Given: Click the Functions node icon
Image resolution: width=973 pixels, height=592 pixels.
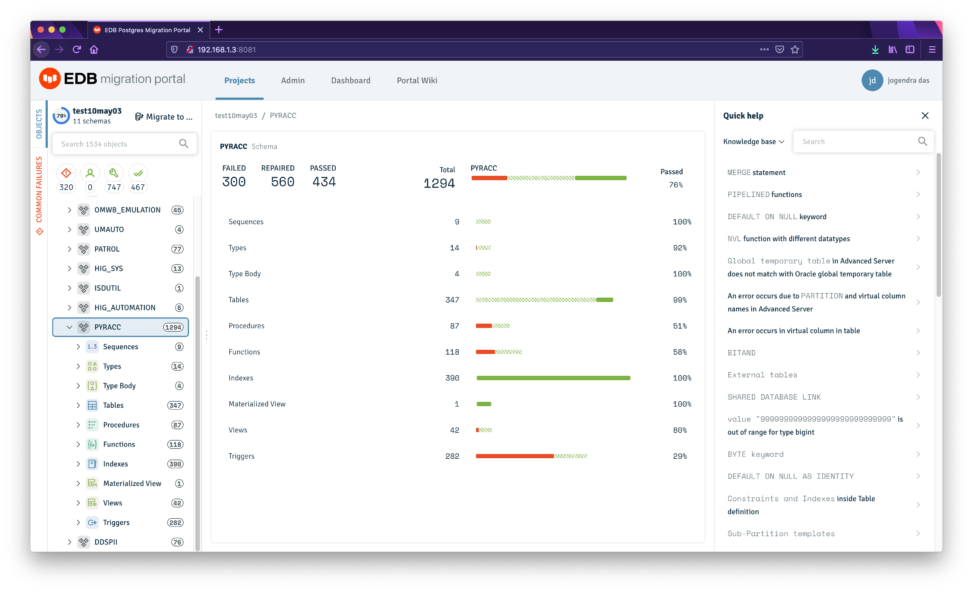Looking at the screenshot, I should [x=92, y=444].
